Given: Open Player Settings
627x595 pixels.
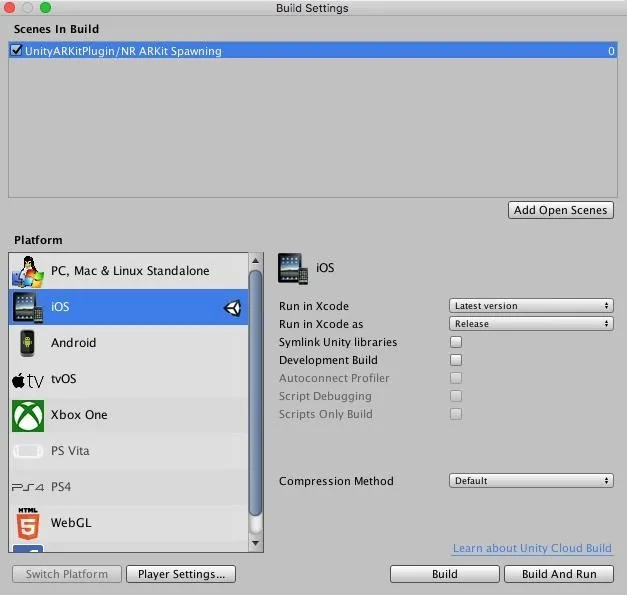Looking at the screenshot, I should 181,574.
